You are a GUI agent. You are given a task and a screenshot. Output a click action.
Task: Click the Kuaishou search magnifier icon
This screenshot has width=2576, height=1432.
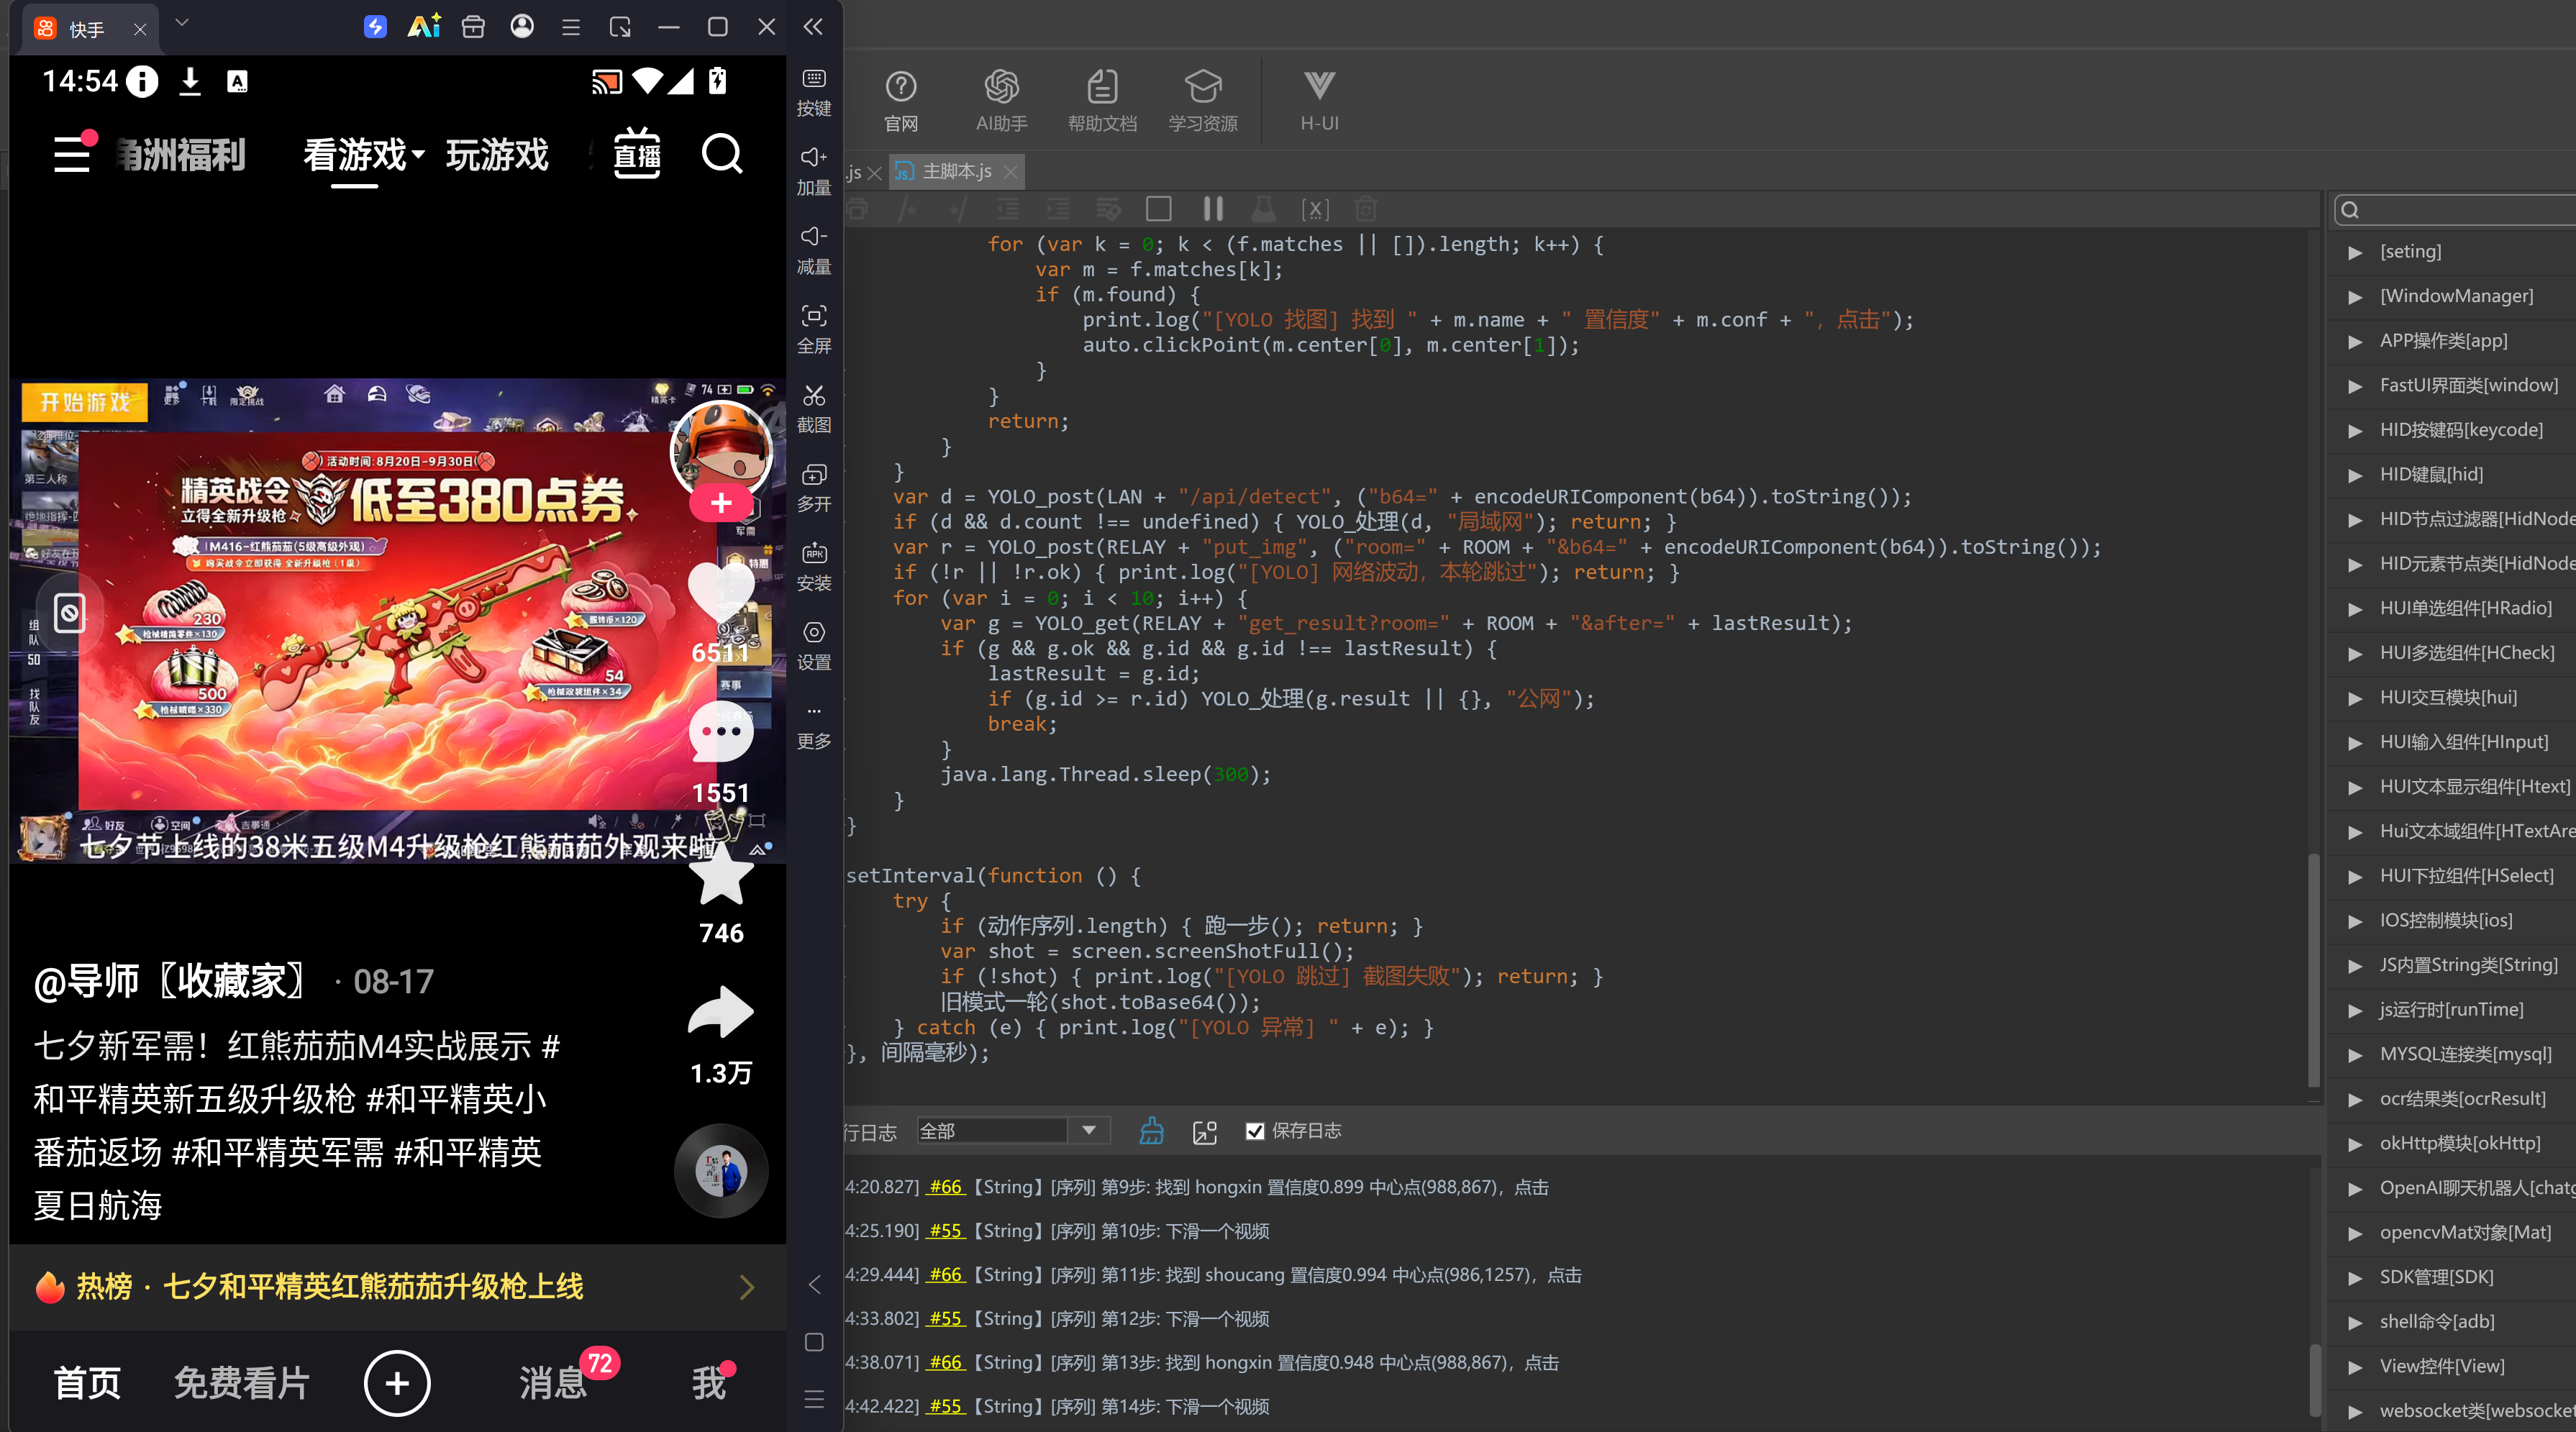(722, 154)
